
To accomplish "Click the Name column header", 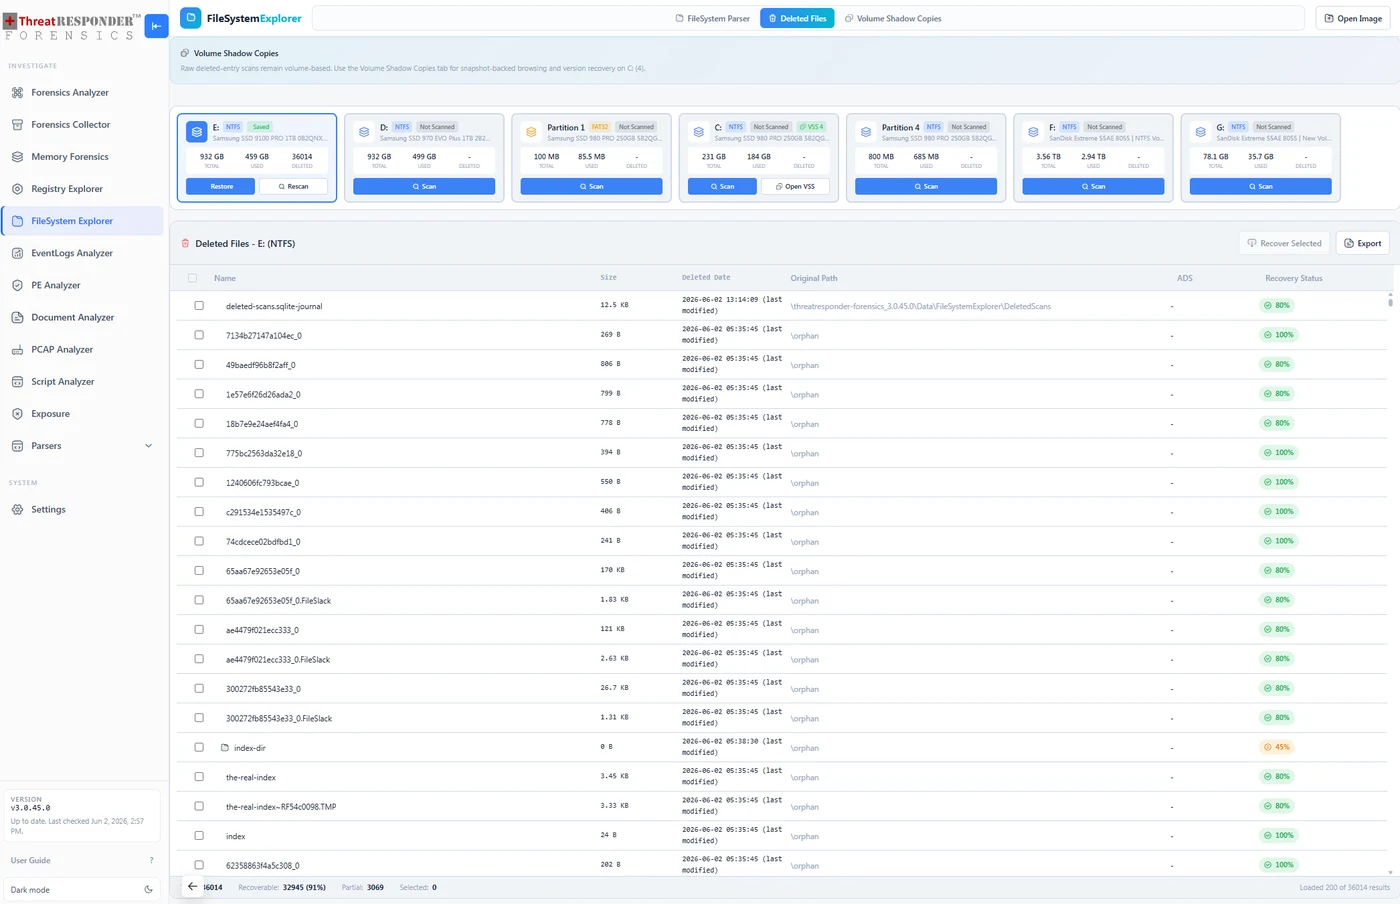I will pos(225,278).
